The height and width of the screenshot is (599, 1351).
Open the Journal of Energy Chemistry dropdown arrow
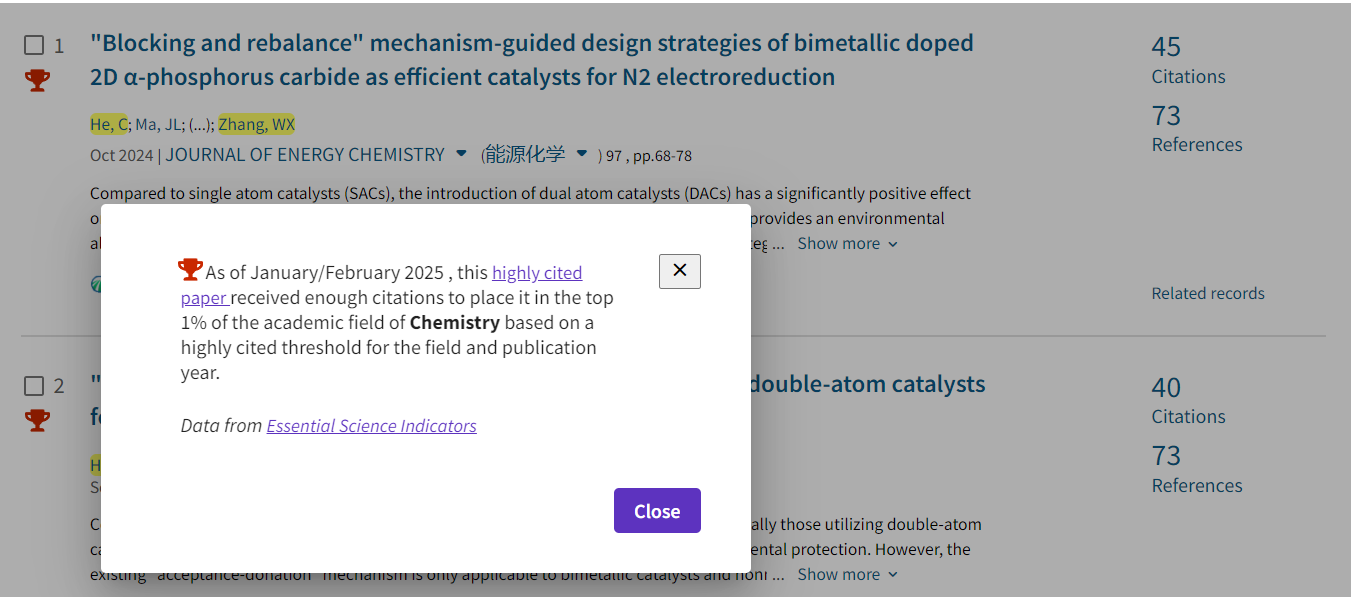pyautogui.click(x=461, y=154)
